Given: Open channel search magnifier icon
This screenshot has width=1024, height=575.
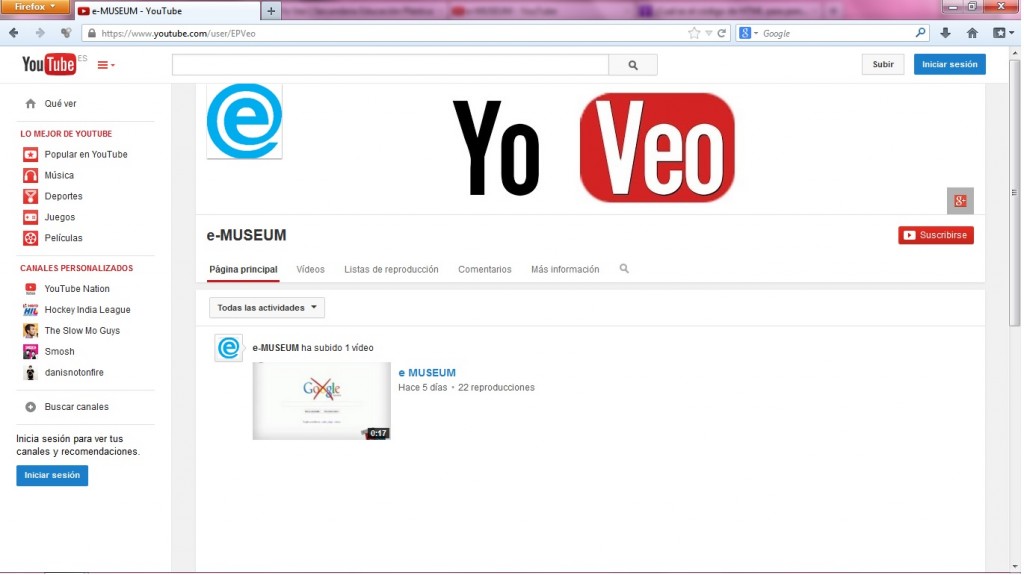Looking at the screenshot, I should [624, 269].
